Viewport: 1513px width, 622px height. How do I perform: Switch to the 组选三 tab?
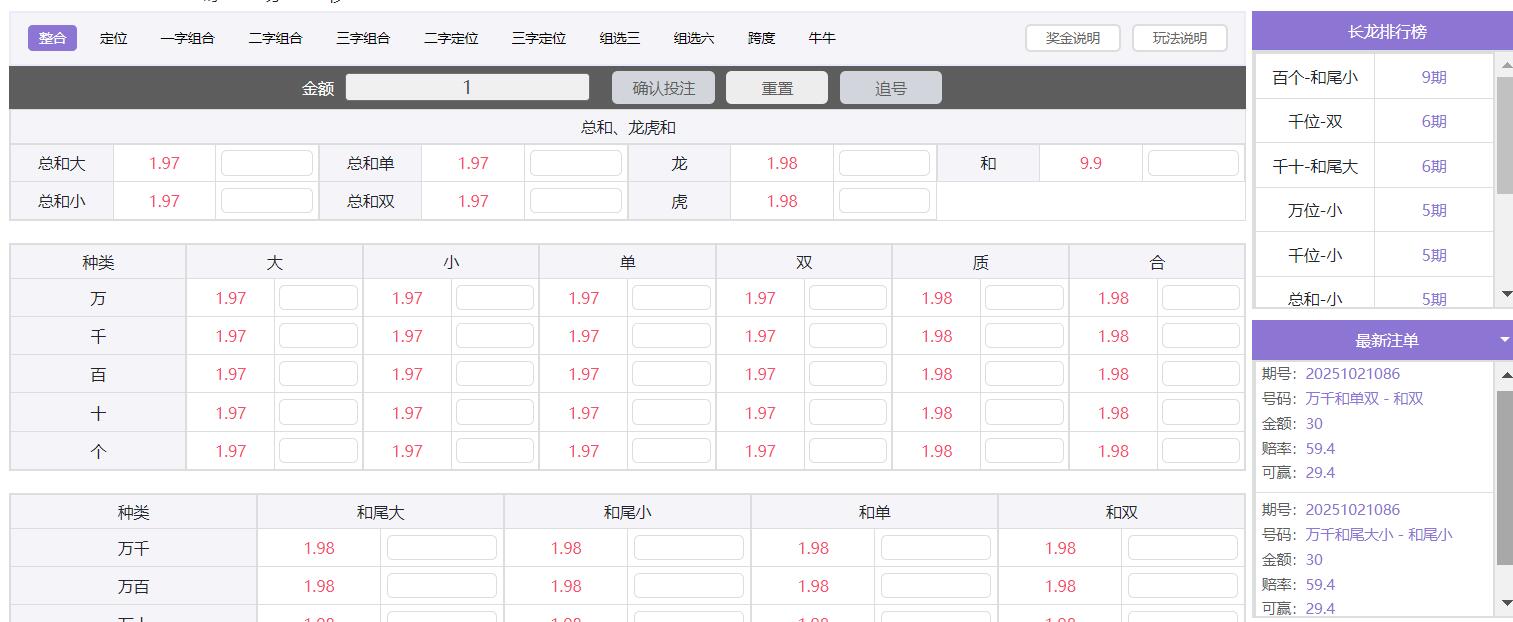[x=618, y=37]
